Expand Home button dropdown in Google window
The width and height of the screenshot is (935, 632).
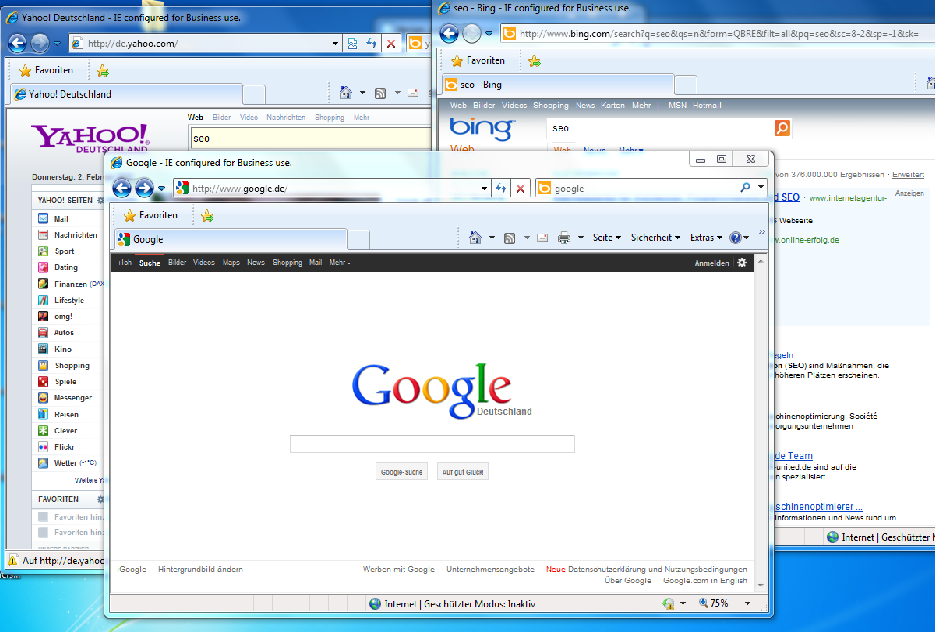click(x=492, y=237)
